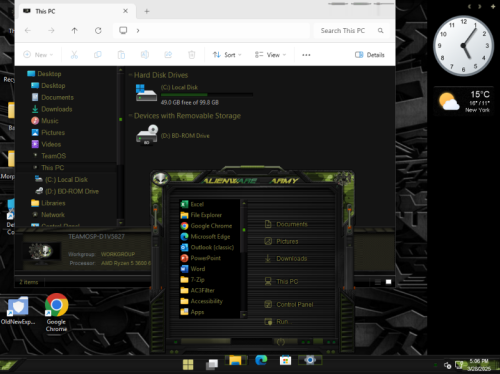Switch to large icons view in status bar
Viewport: 500px width, 374px height.
coord(388,282)
